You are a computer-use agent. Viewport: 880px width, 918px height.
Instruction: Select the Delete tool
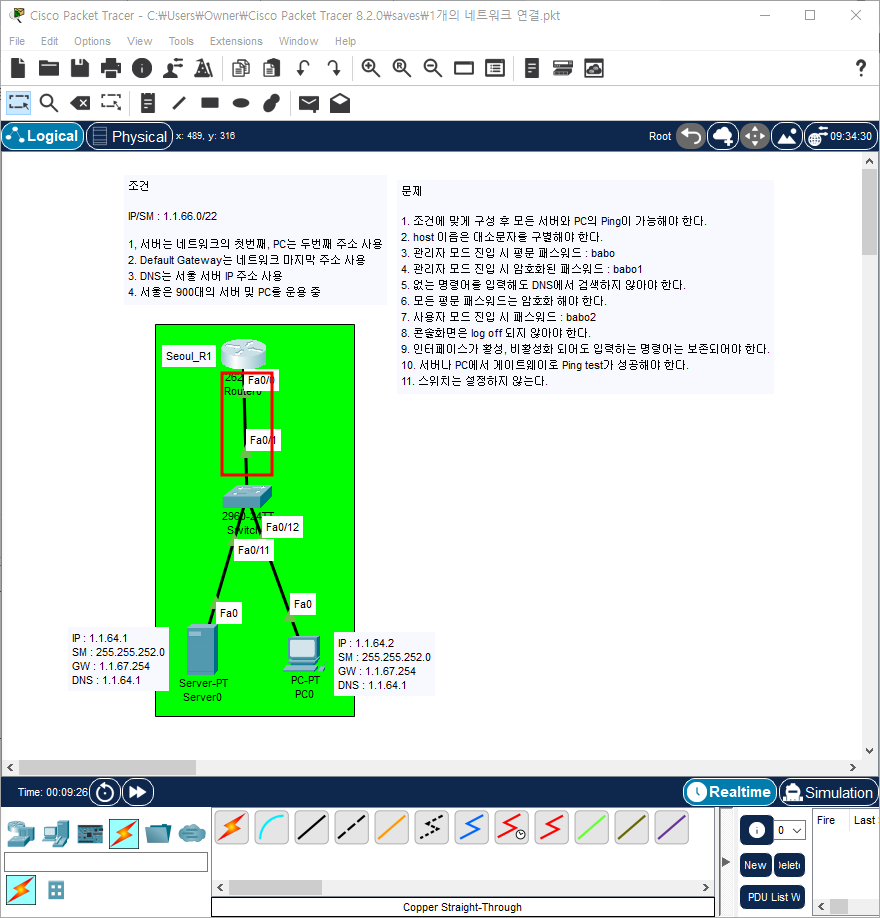80,104
